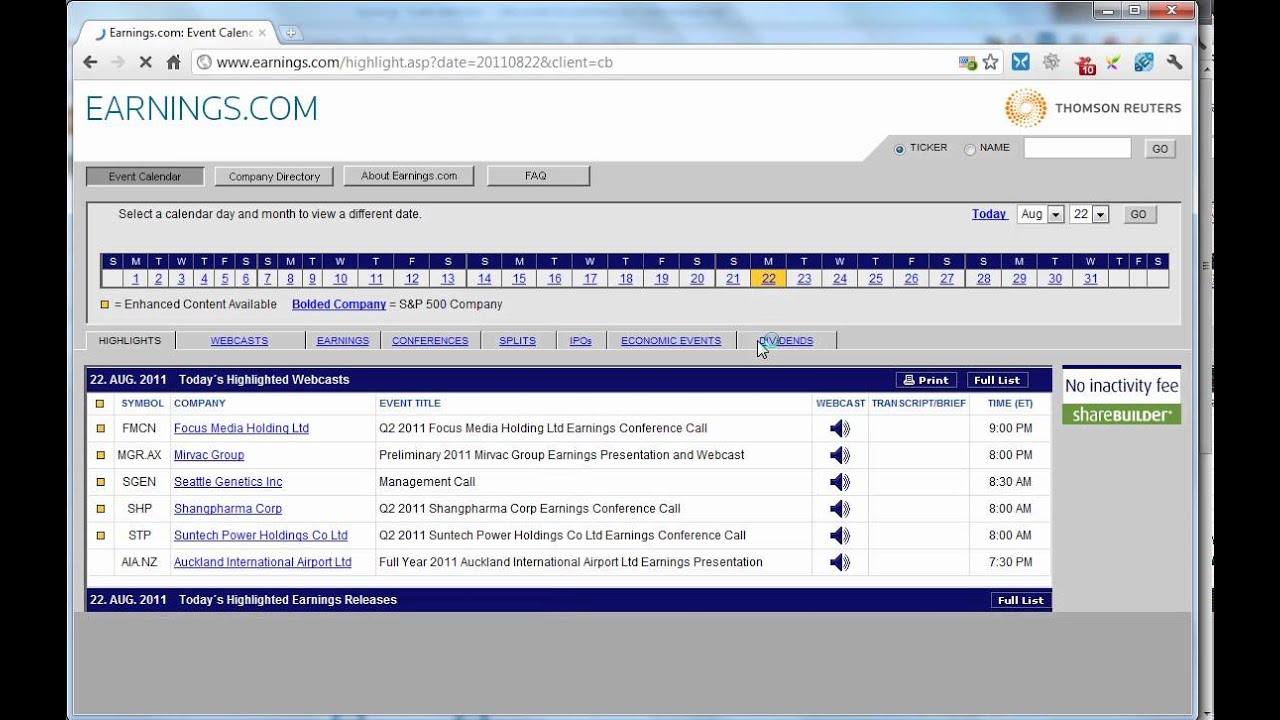
Task: Play the Auckland International Airport webcast audio icon
Action: 840,562
